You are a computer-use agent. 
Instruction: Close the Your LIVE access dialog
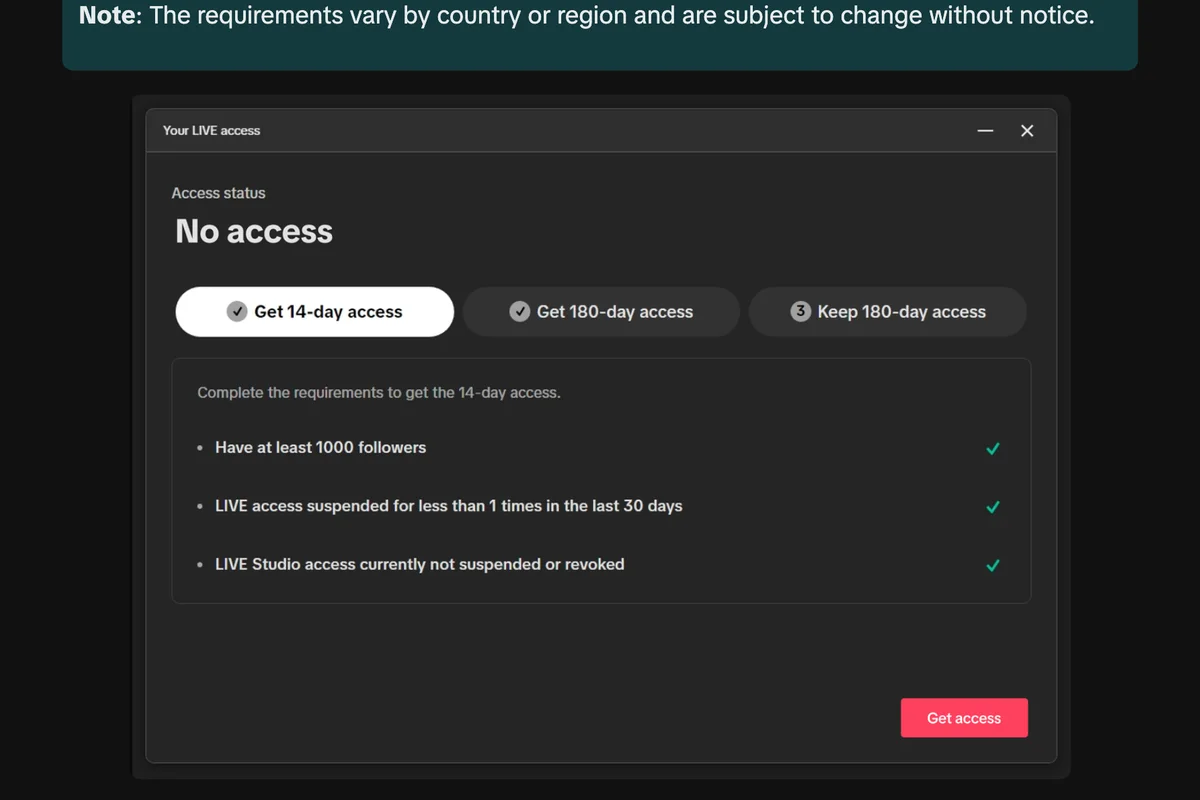[1027, 131]
